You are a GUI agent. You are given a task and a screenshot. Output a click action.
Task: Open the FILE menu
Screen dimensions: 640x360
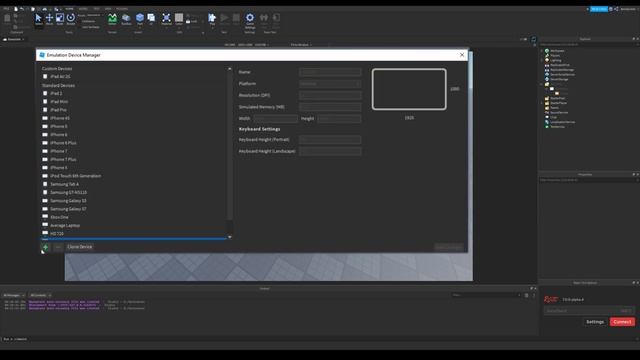[6, 9]
